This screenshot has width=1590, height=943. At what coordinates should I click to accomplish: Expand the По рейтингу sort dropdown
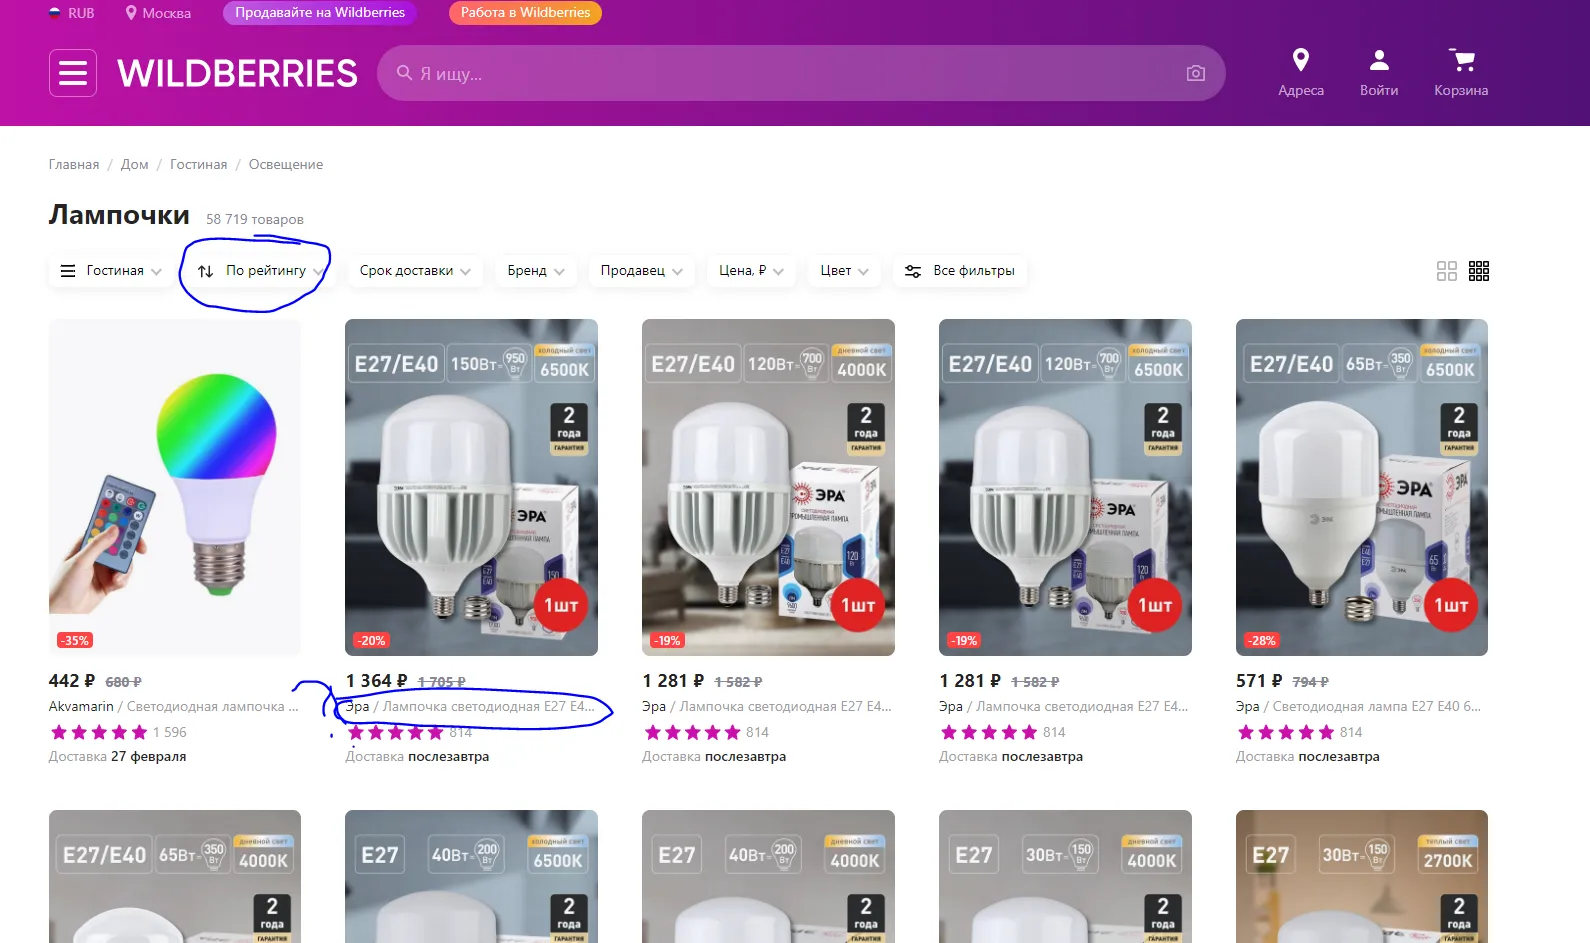pos(260,271)
